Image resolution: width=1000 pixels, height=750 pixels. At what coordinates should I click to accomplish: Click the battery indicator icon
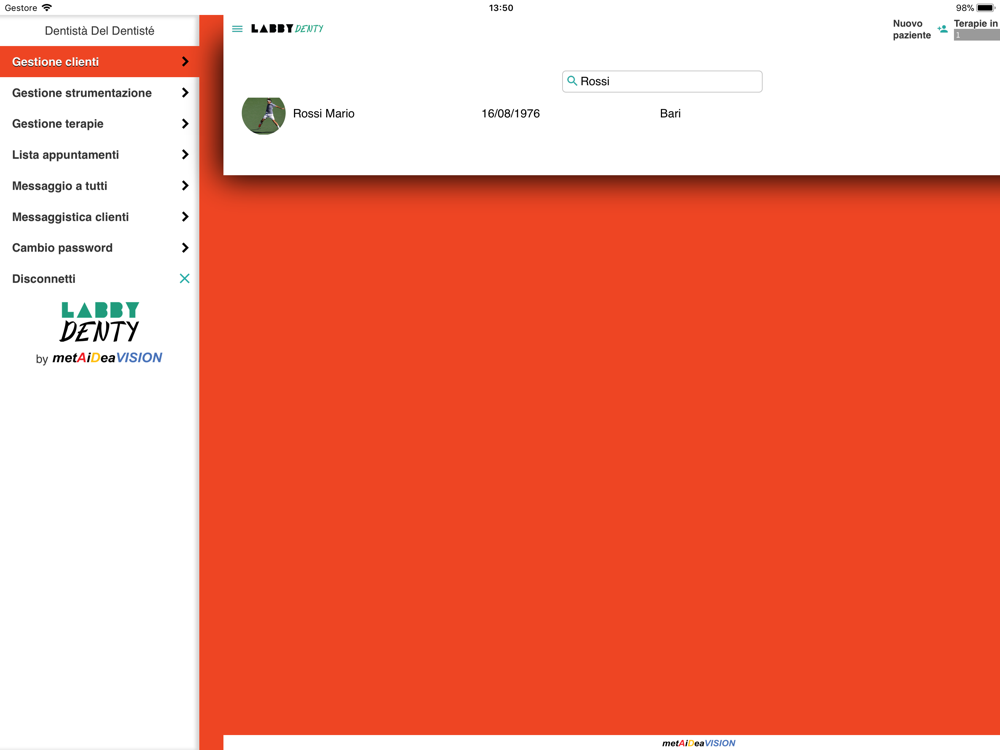[985, 8]
